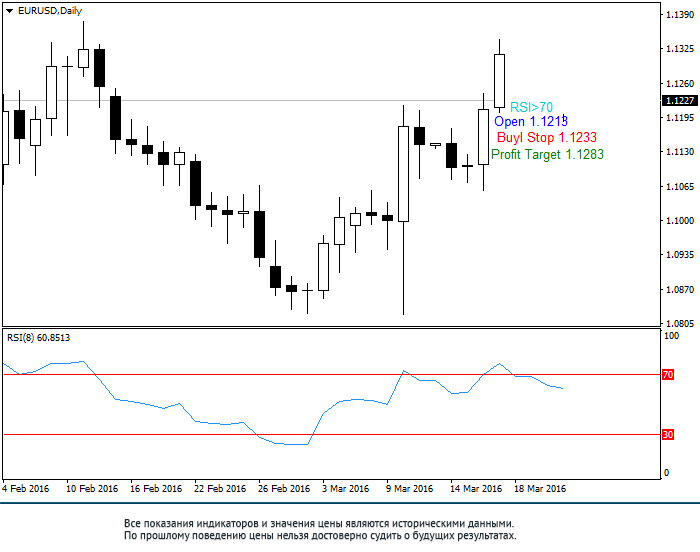This screenshot has width=700, height=552.
Task: Select the Profit Target 1.1283 label
Action: pos(547,155)
